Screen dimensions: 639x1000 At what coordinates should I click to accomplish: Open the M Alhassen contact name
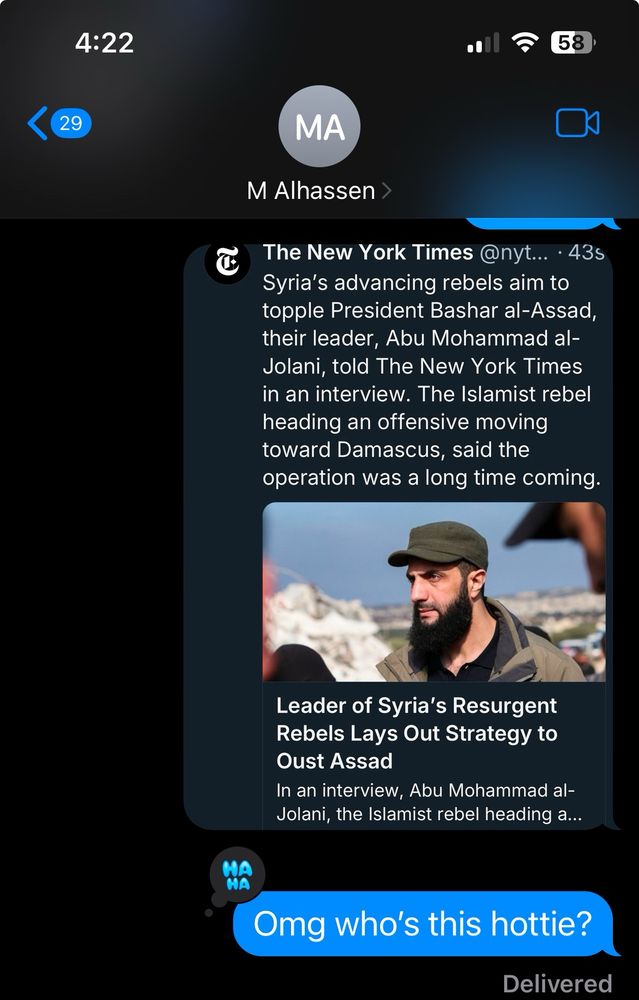pos(311,191)
